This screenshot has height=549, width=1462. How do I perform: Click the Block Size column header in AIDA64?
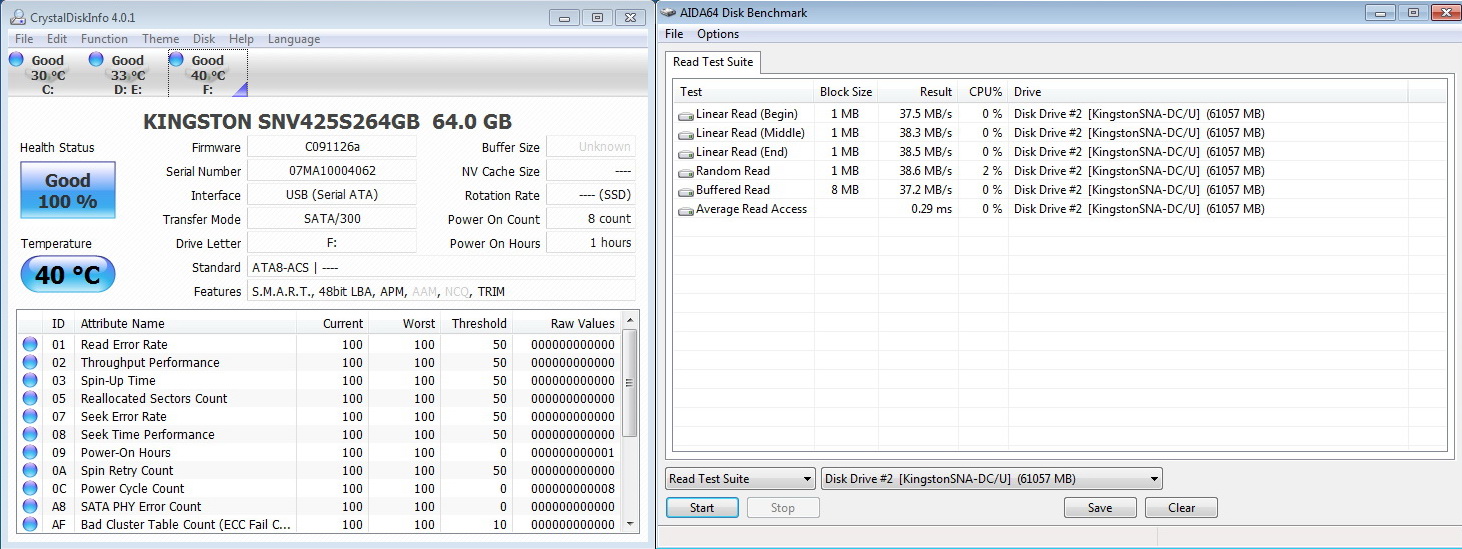click(845, 92)
